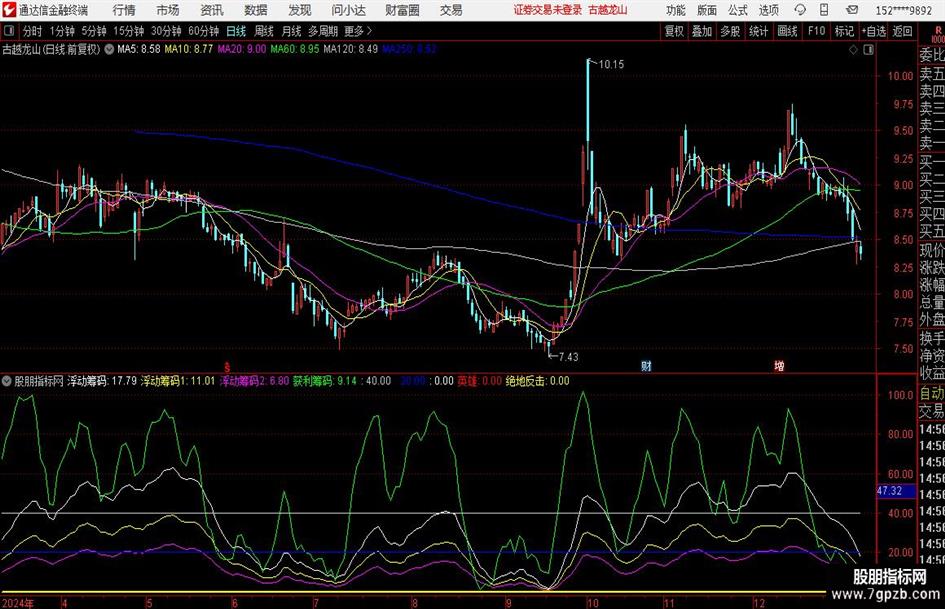The height and width of the screenshot is (609, 945).
Task: Open the 行情 menu
Action: tap(124, 9)
